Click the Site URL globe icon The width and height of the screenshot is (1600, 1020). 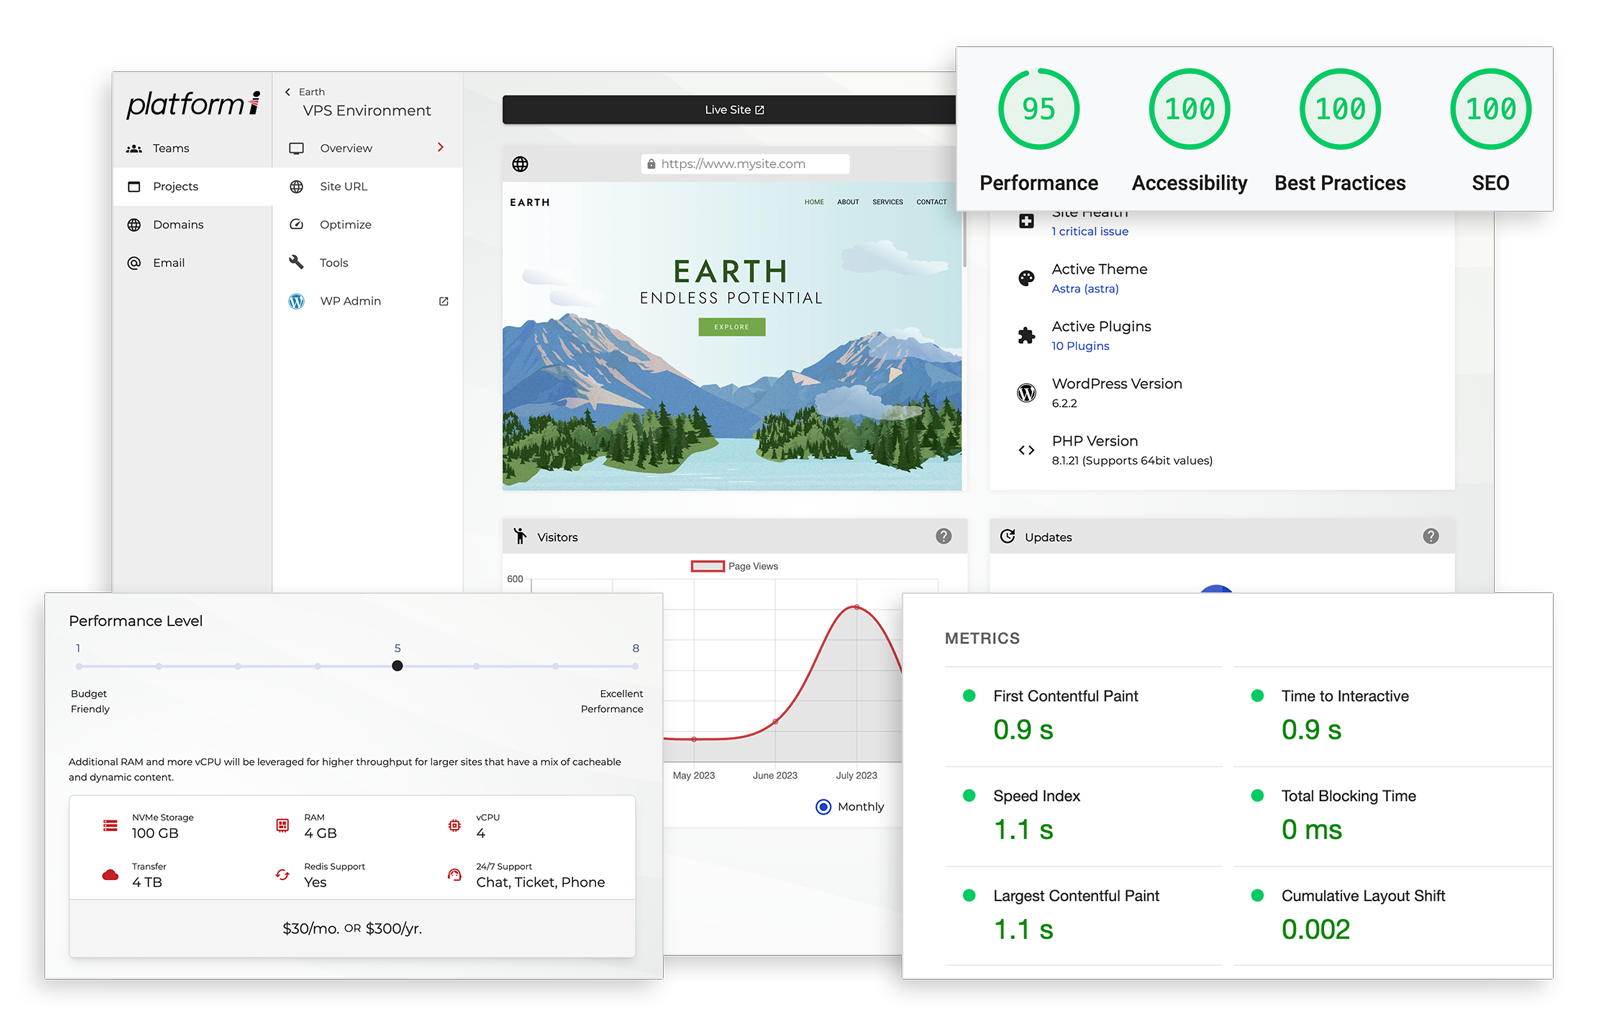(296, 187)
